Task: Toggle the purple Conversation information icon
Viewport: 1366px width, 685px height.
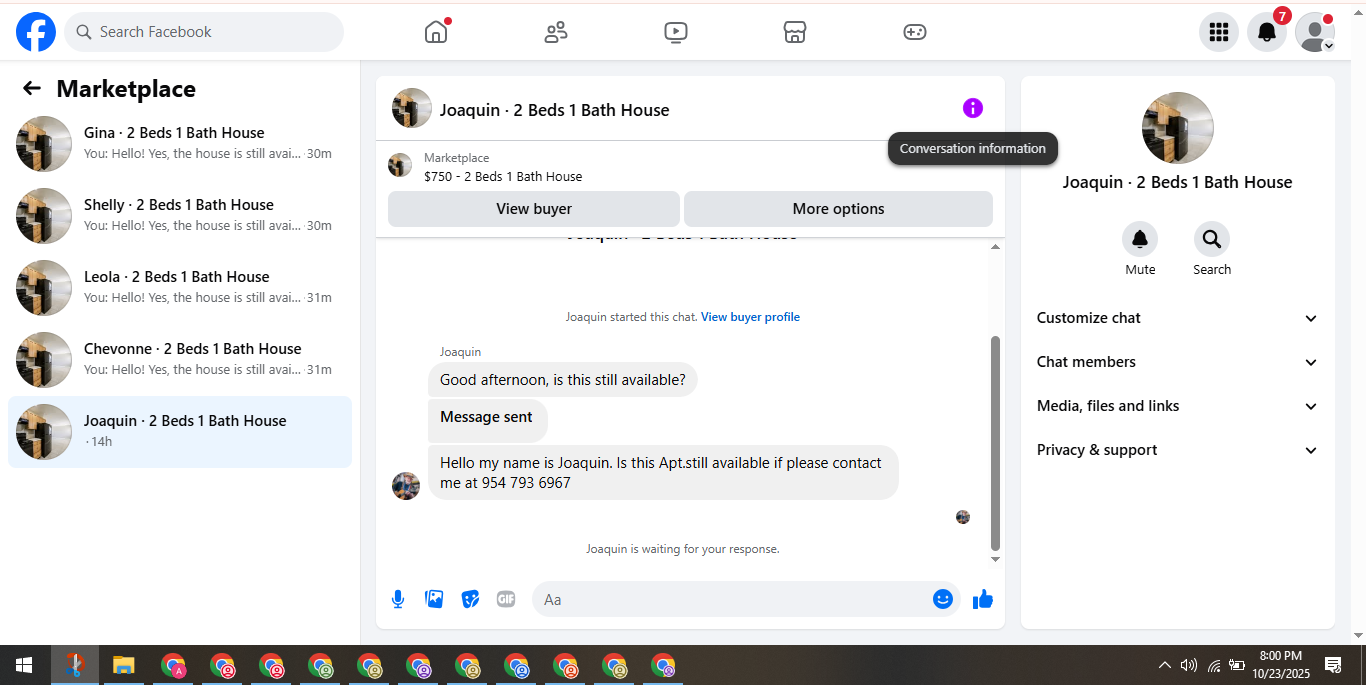Action: [x=973, y=108]
